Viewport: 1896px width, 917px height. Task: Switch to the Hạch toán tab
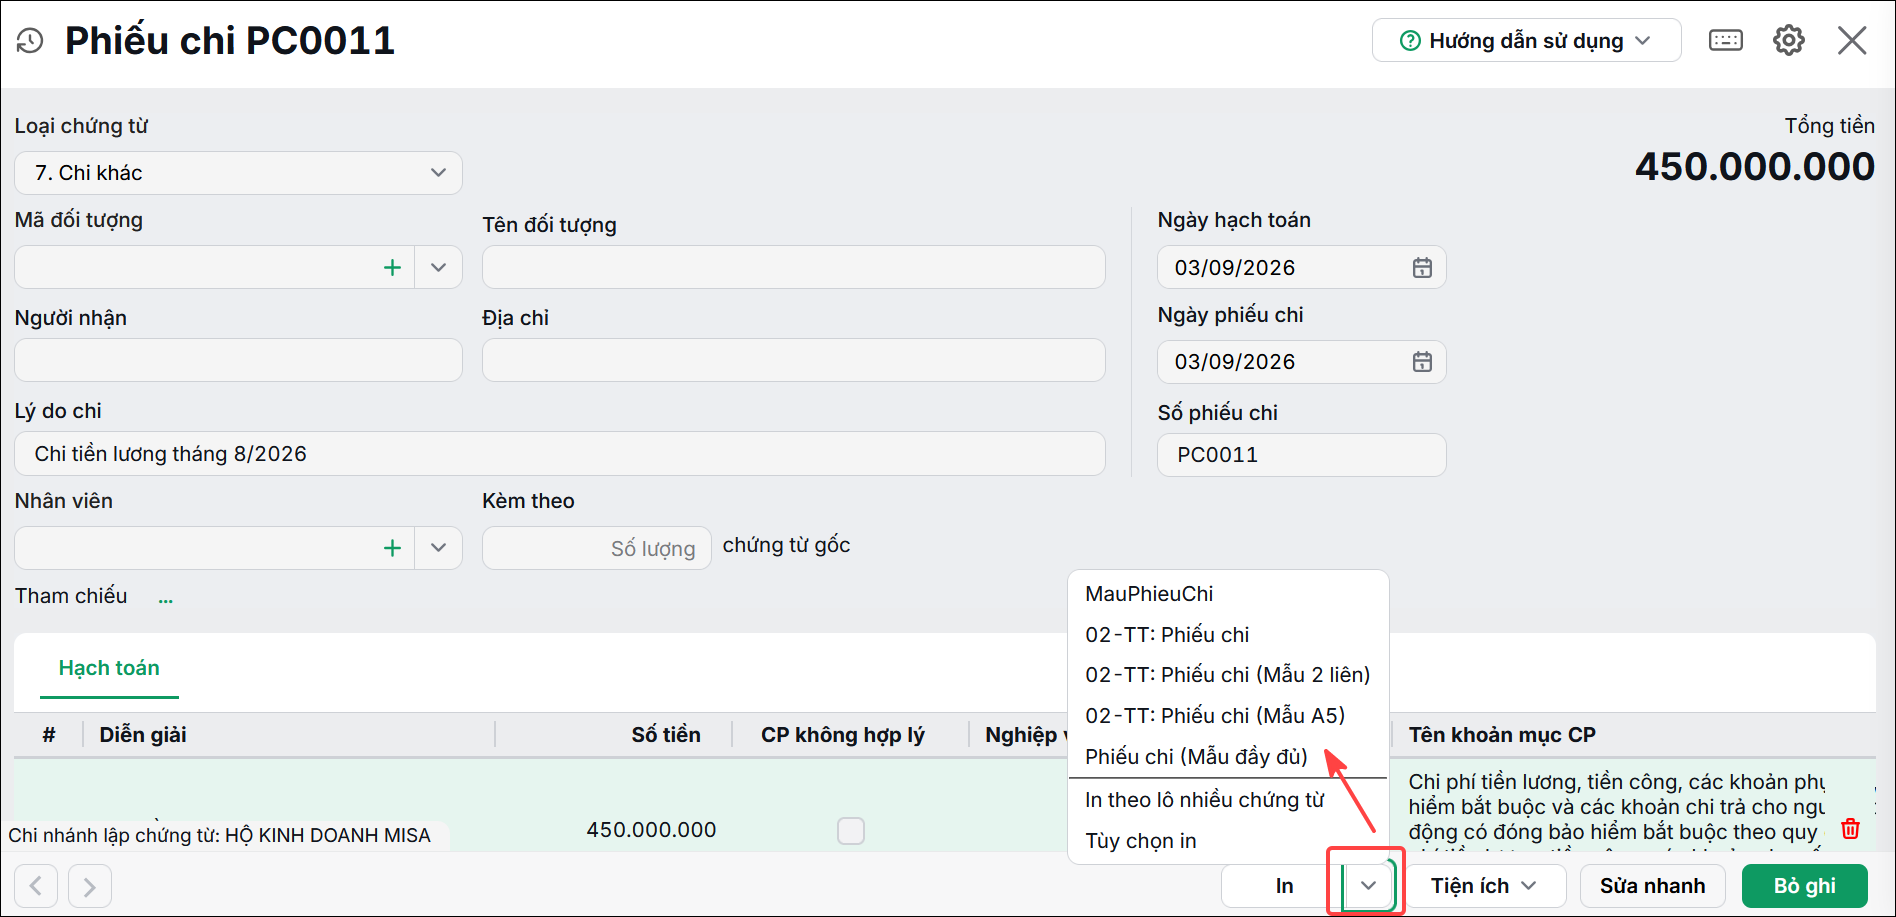point(109,668)
